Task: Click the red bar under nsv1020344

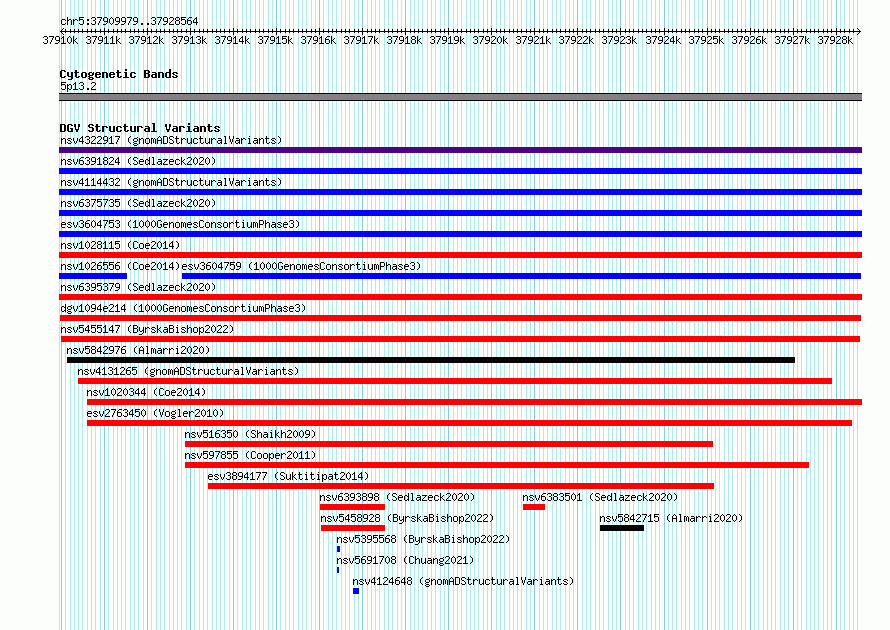Action: 475,402
